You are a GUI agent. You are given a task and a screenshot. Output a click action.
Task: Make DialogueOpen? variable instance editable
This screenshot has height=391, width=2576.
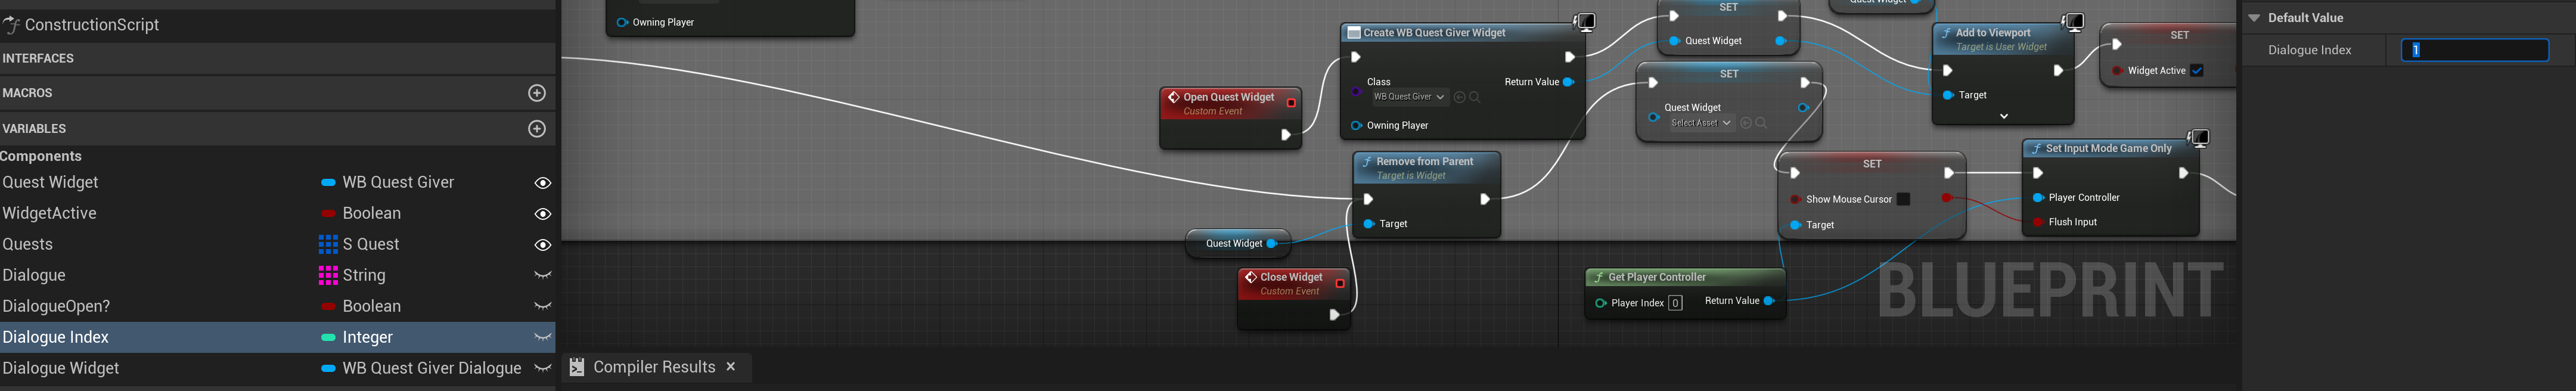tap(543, 306)
